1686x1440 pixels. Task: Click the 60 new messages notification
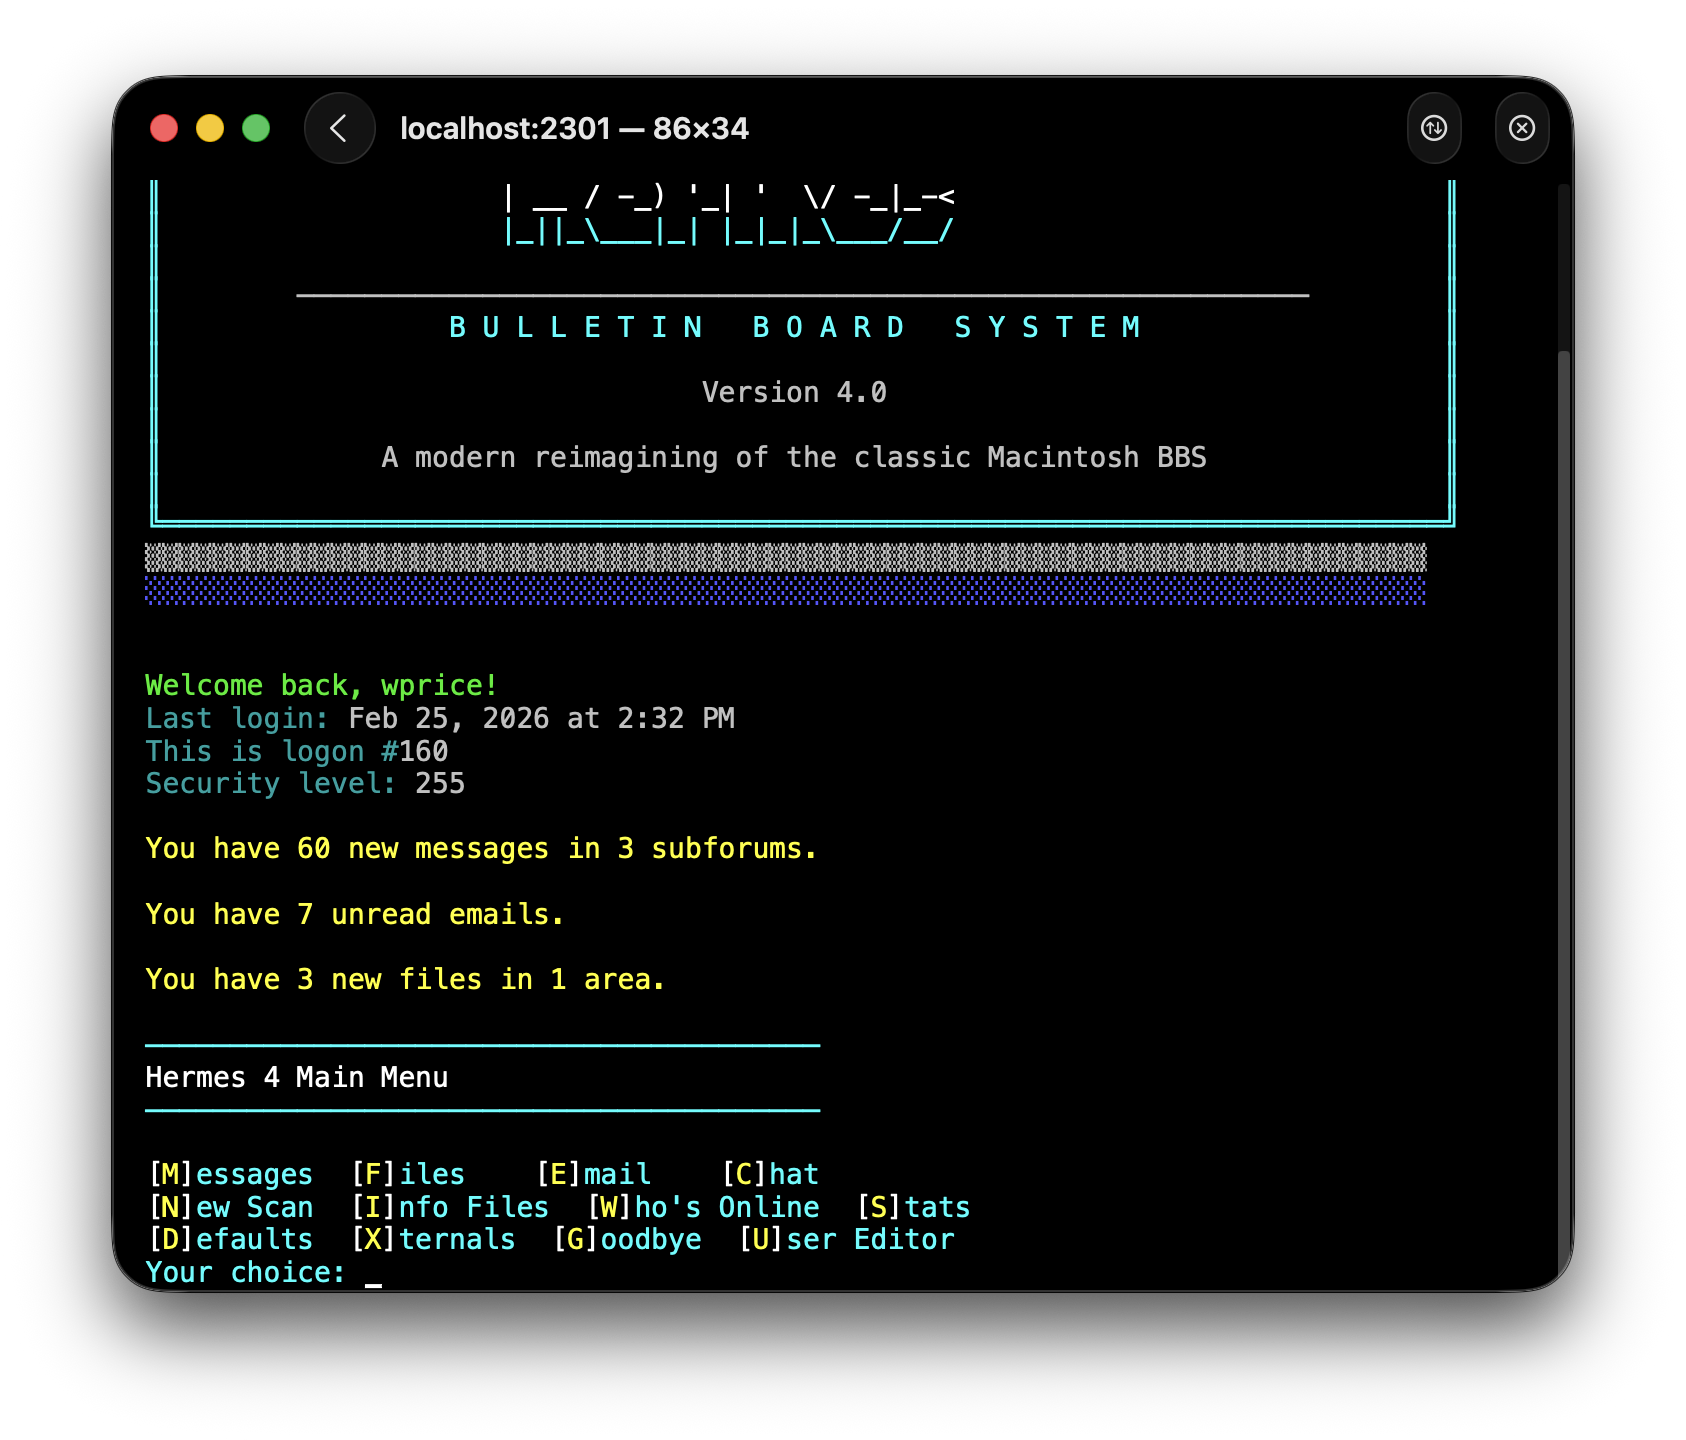[x=480, y=848]
